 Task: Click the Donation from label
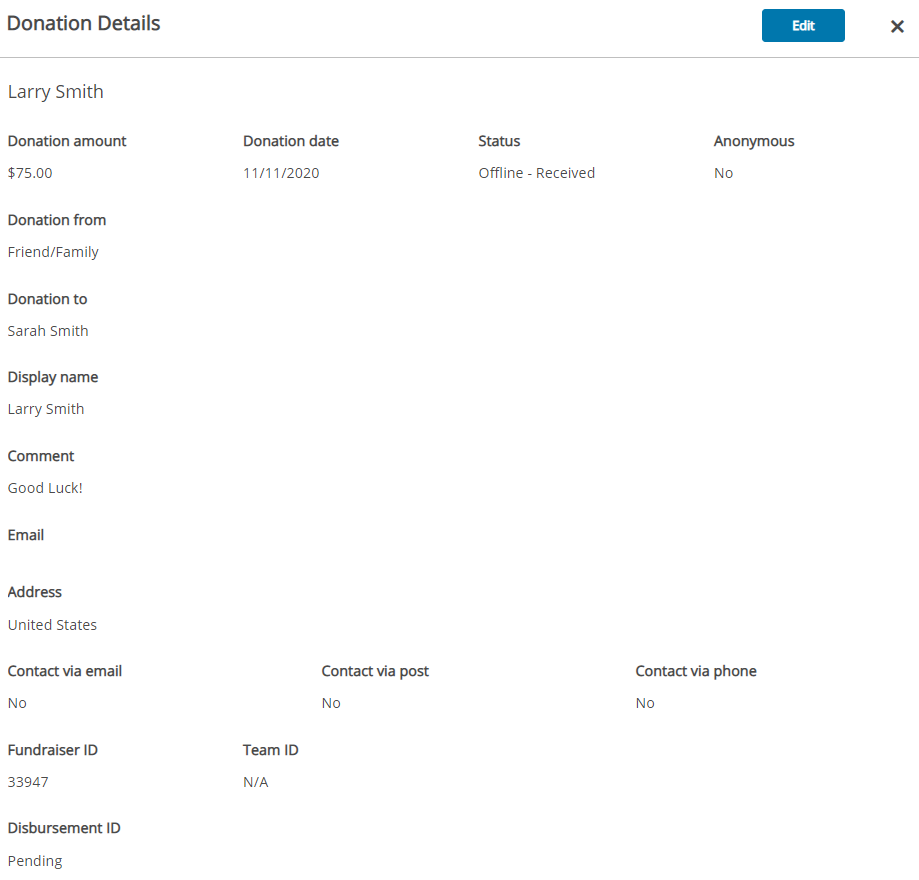57,220
